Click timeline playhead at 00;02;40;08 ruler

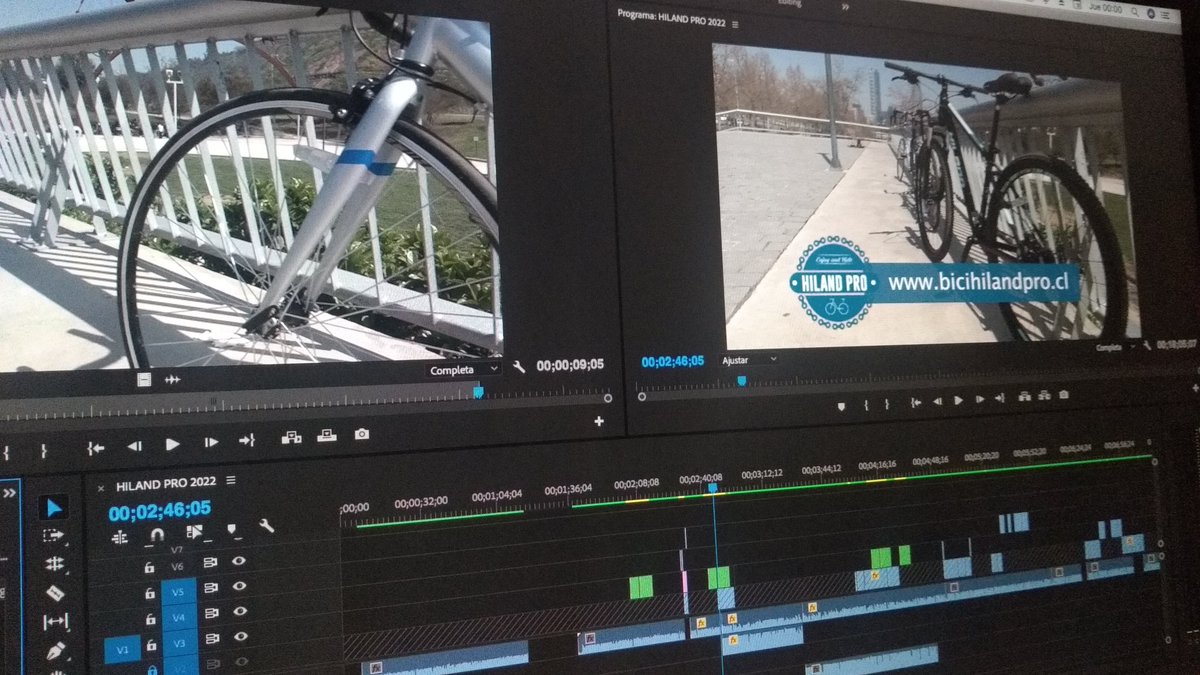tap(713, 488)
